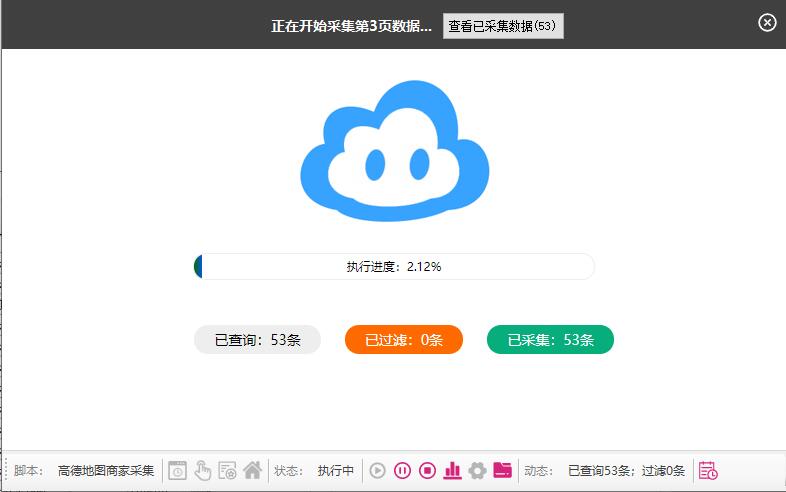This screenshot has height=492, width=786.
Task: Click the browser window timer icon
Action: [x=177, y=470]
